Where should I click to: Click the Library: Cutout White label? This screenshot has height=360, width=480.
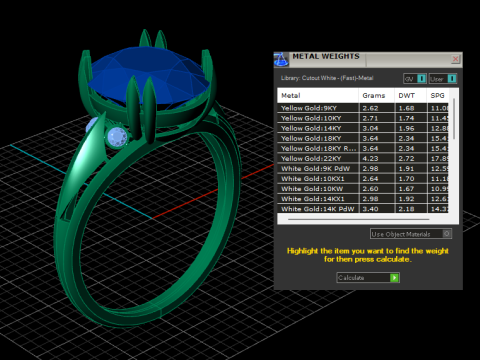[327, 78]
